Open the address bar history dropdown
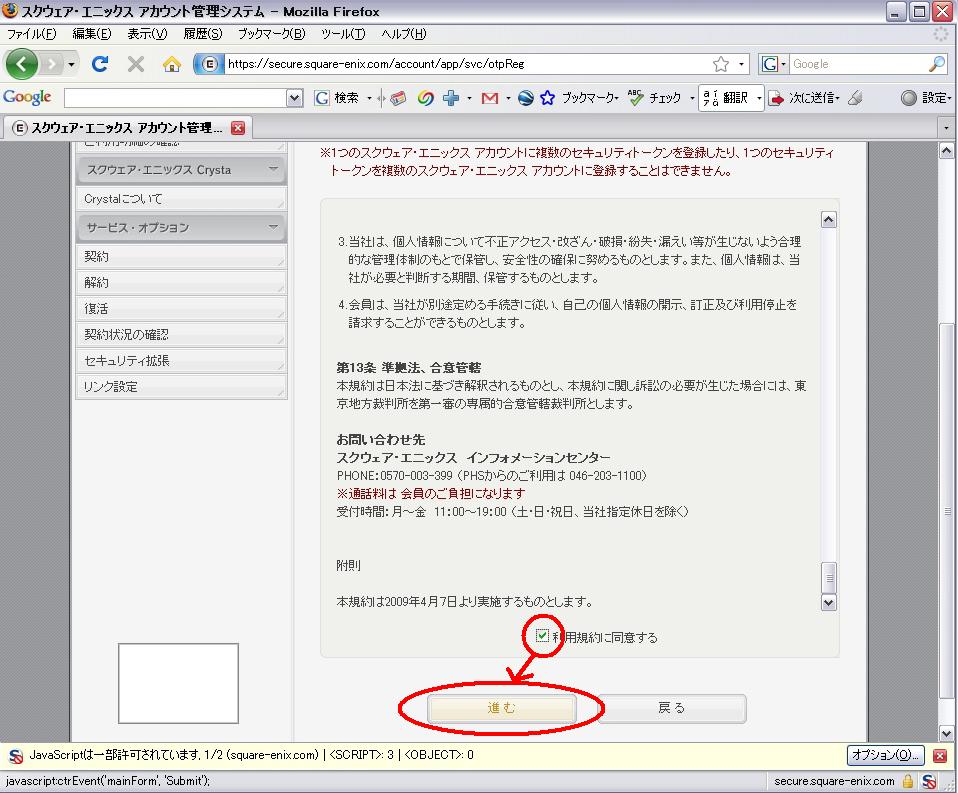 coord(741,64)
